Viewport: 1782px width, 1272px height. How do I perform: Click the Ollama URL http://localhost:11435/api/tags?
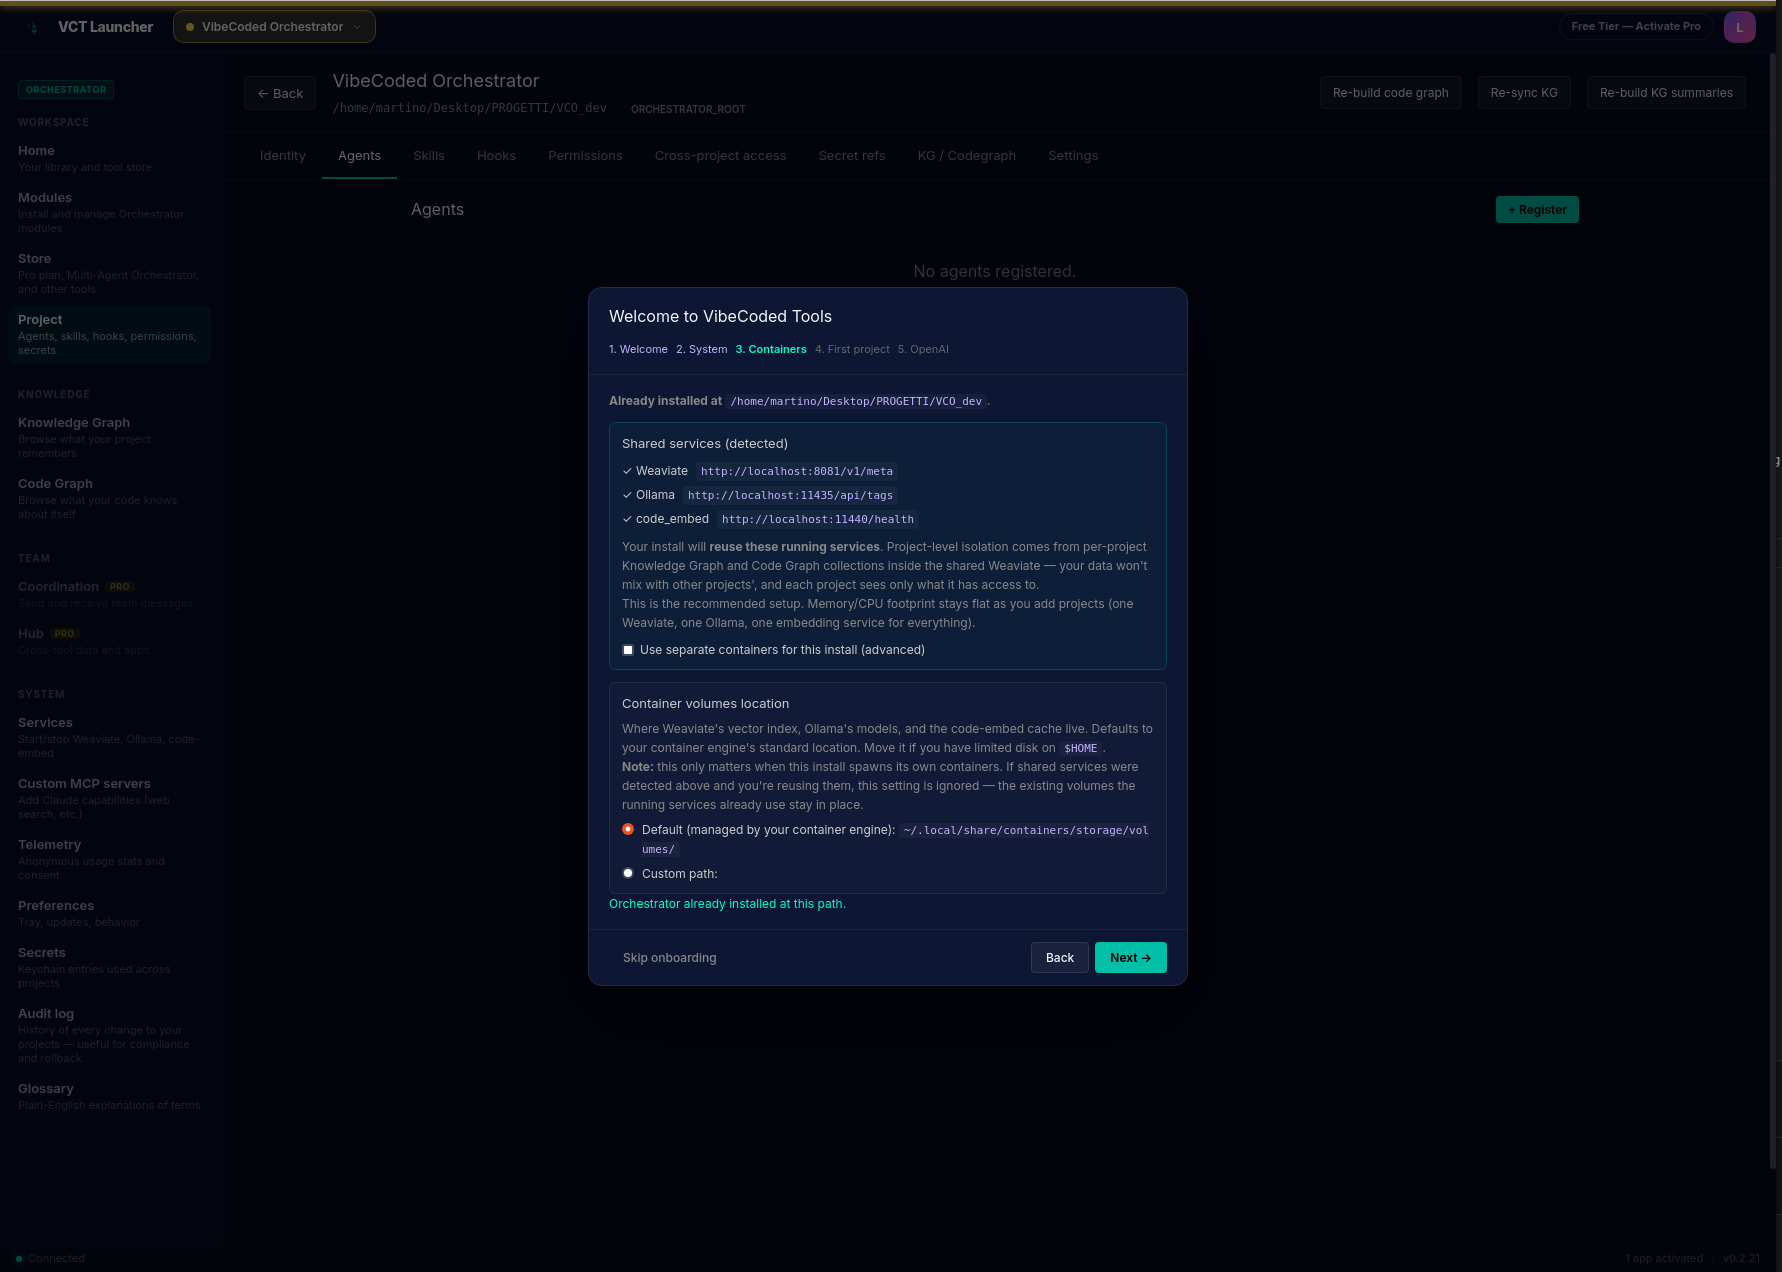[790, 495]
